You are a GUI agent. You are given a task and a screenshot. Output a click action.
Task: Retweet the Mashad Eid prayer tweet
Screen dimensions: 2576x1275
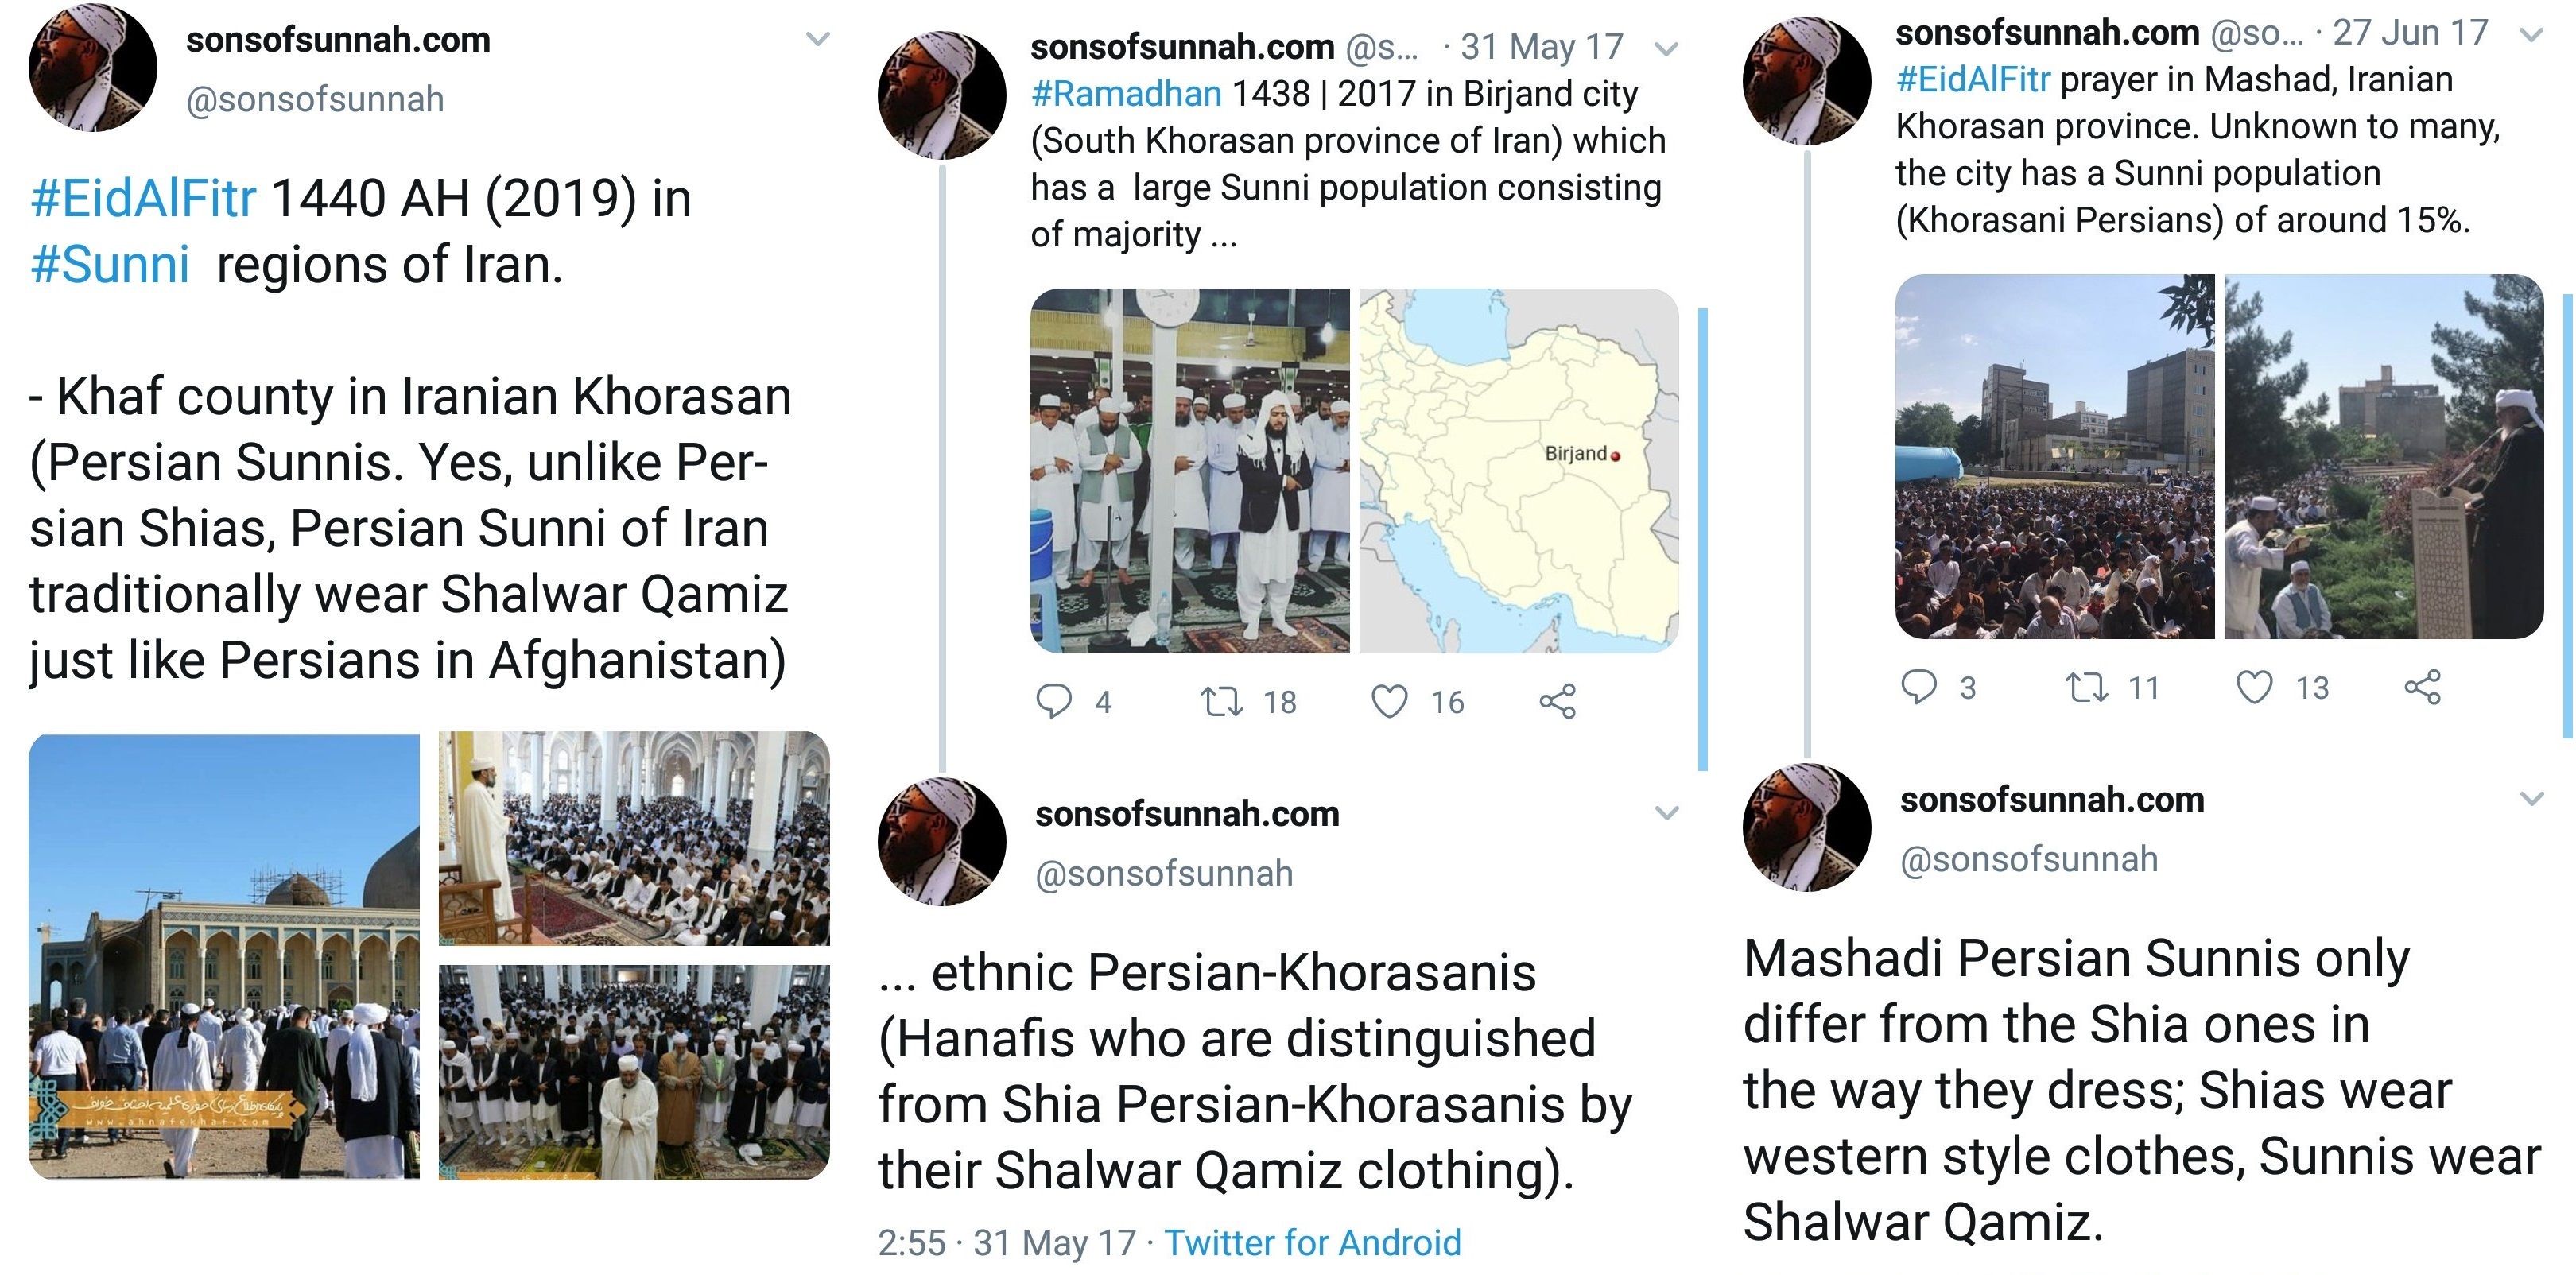pyautogui.click(x=2086, y=687)
